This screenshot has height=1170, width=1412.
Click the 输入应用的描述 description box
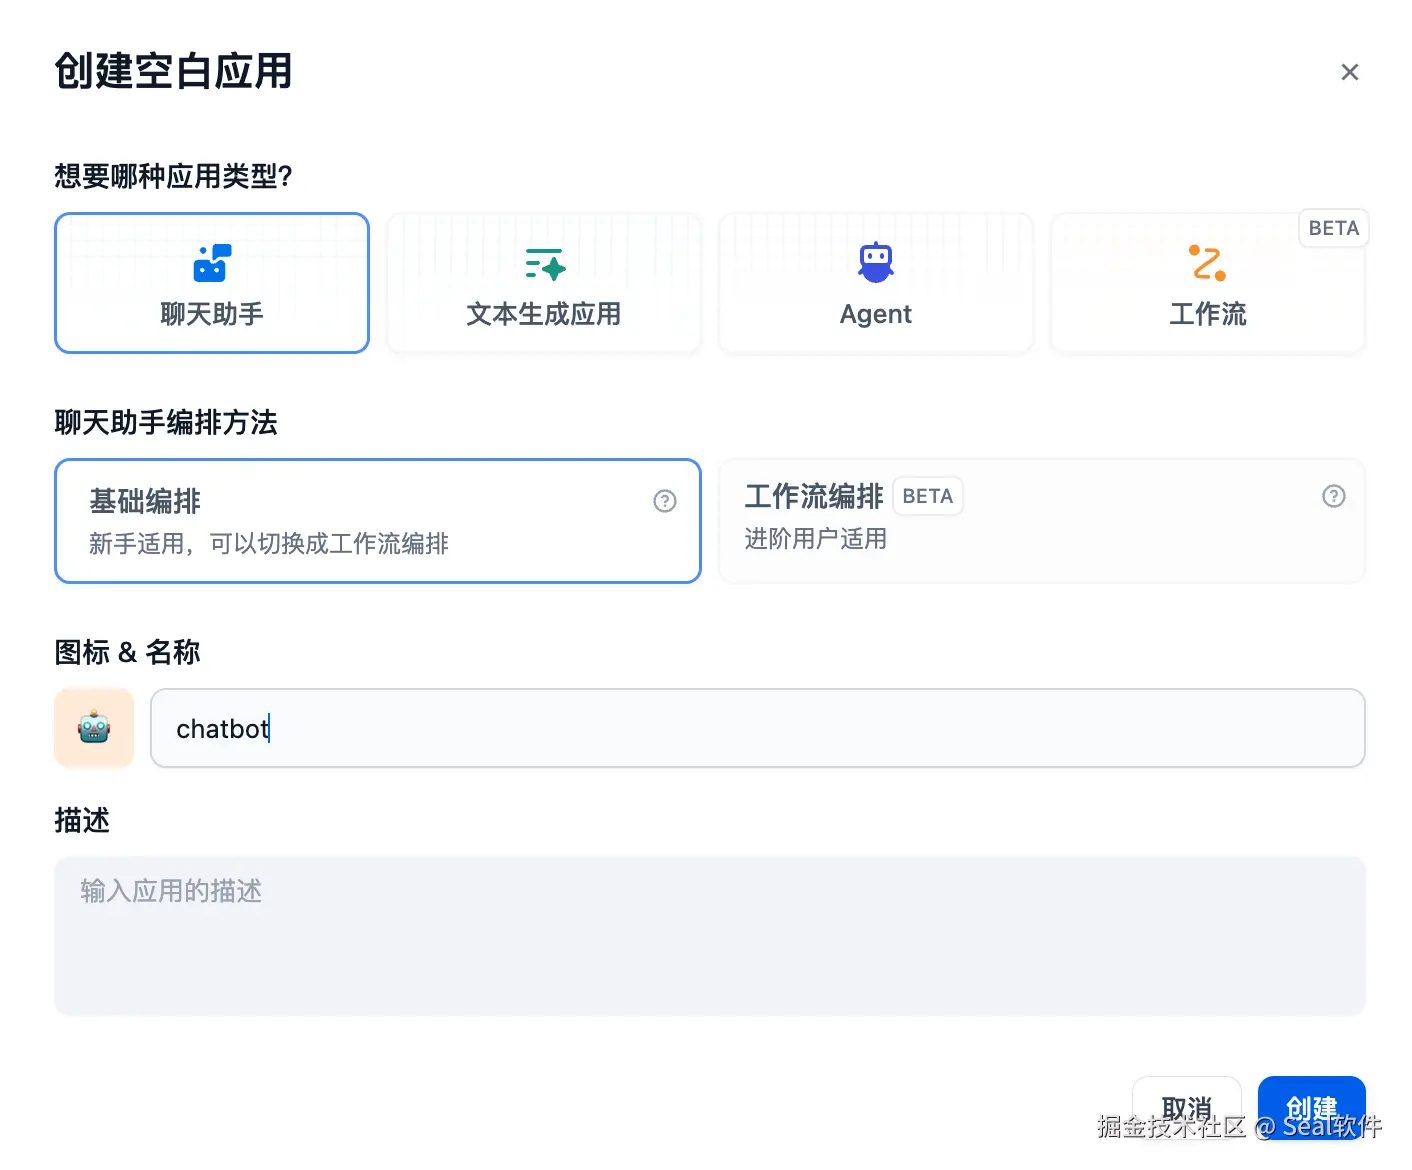tap(710, 936)
